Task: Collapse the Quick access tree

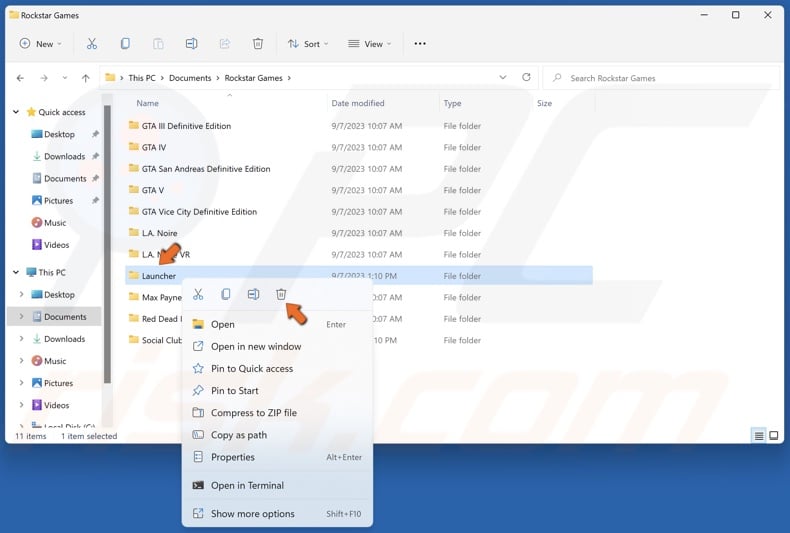Action: coord(16,112)
